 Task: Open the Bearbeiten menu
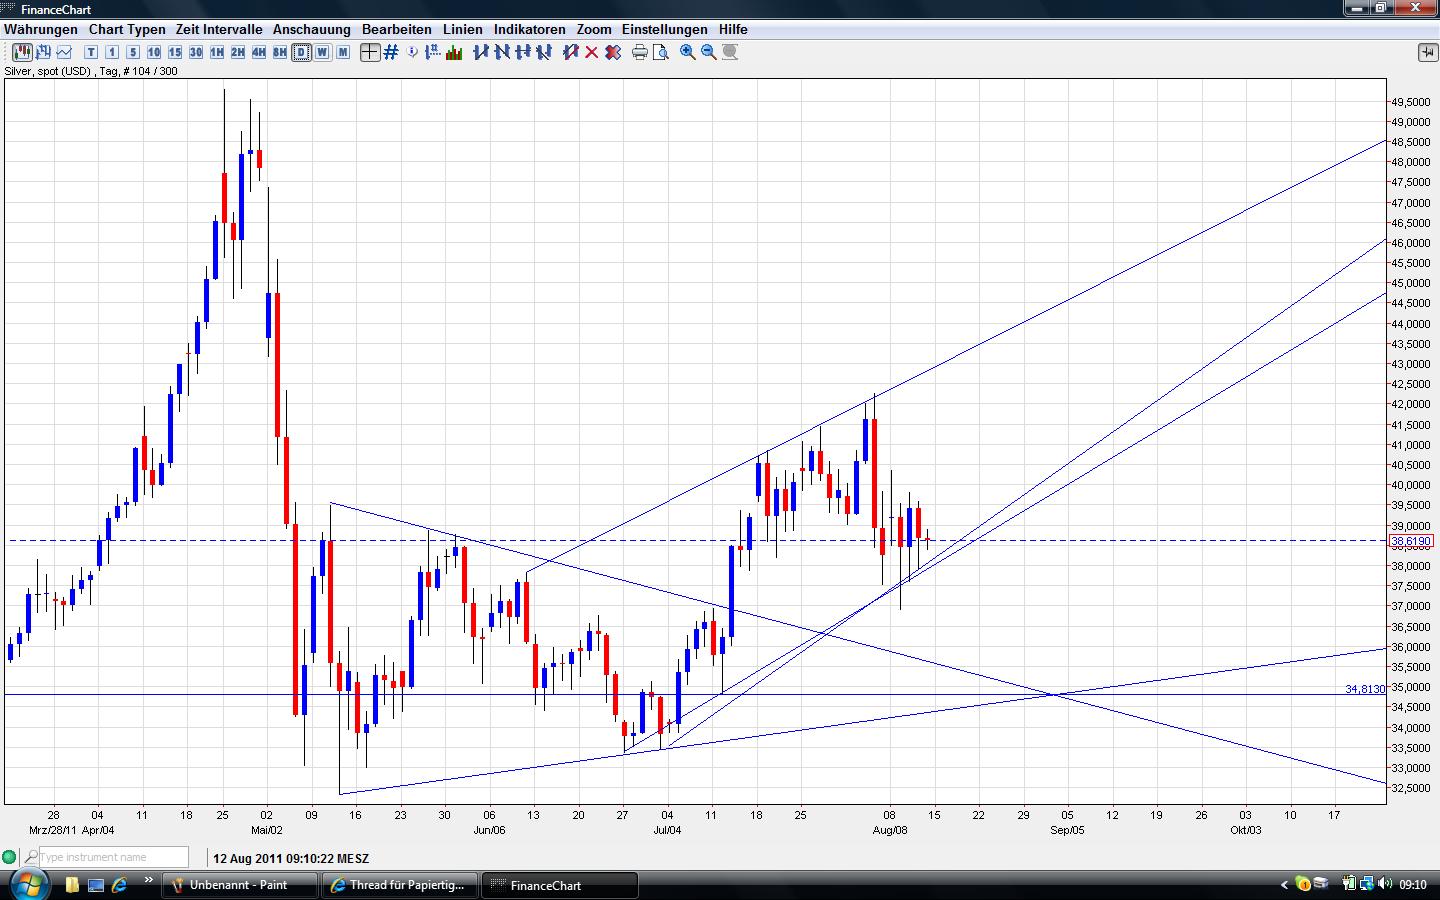click(397, 29)
